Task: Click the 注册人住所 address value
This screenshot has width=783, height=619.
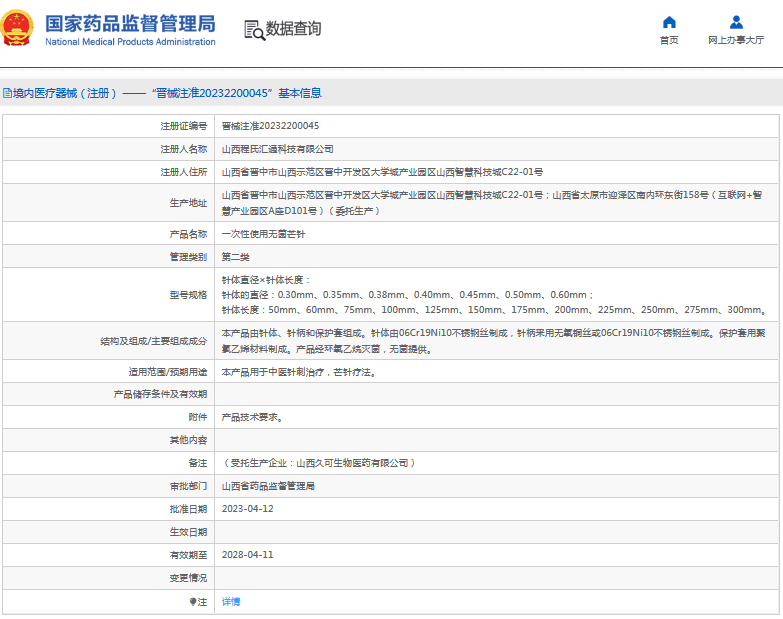Action: tap(383, 172)
